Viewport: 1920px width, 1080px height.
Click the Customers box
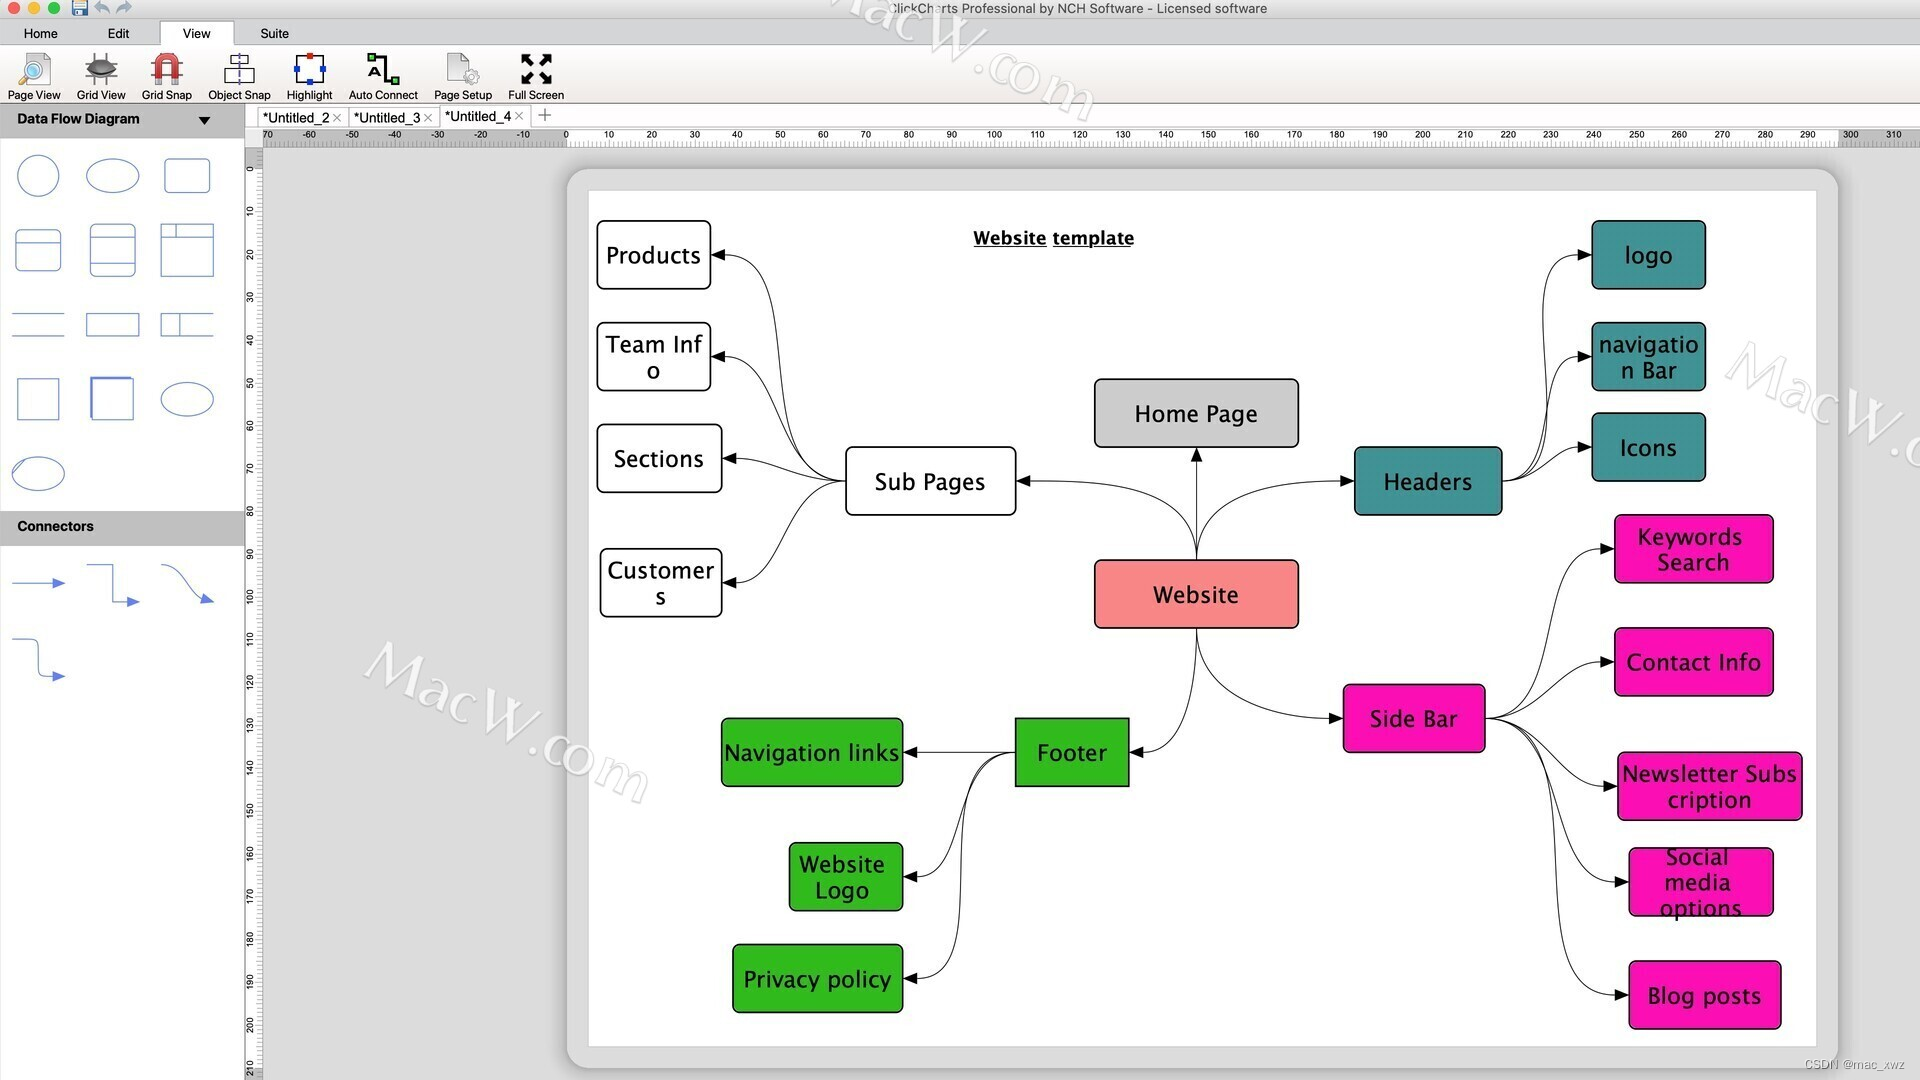click(660, 583)
